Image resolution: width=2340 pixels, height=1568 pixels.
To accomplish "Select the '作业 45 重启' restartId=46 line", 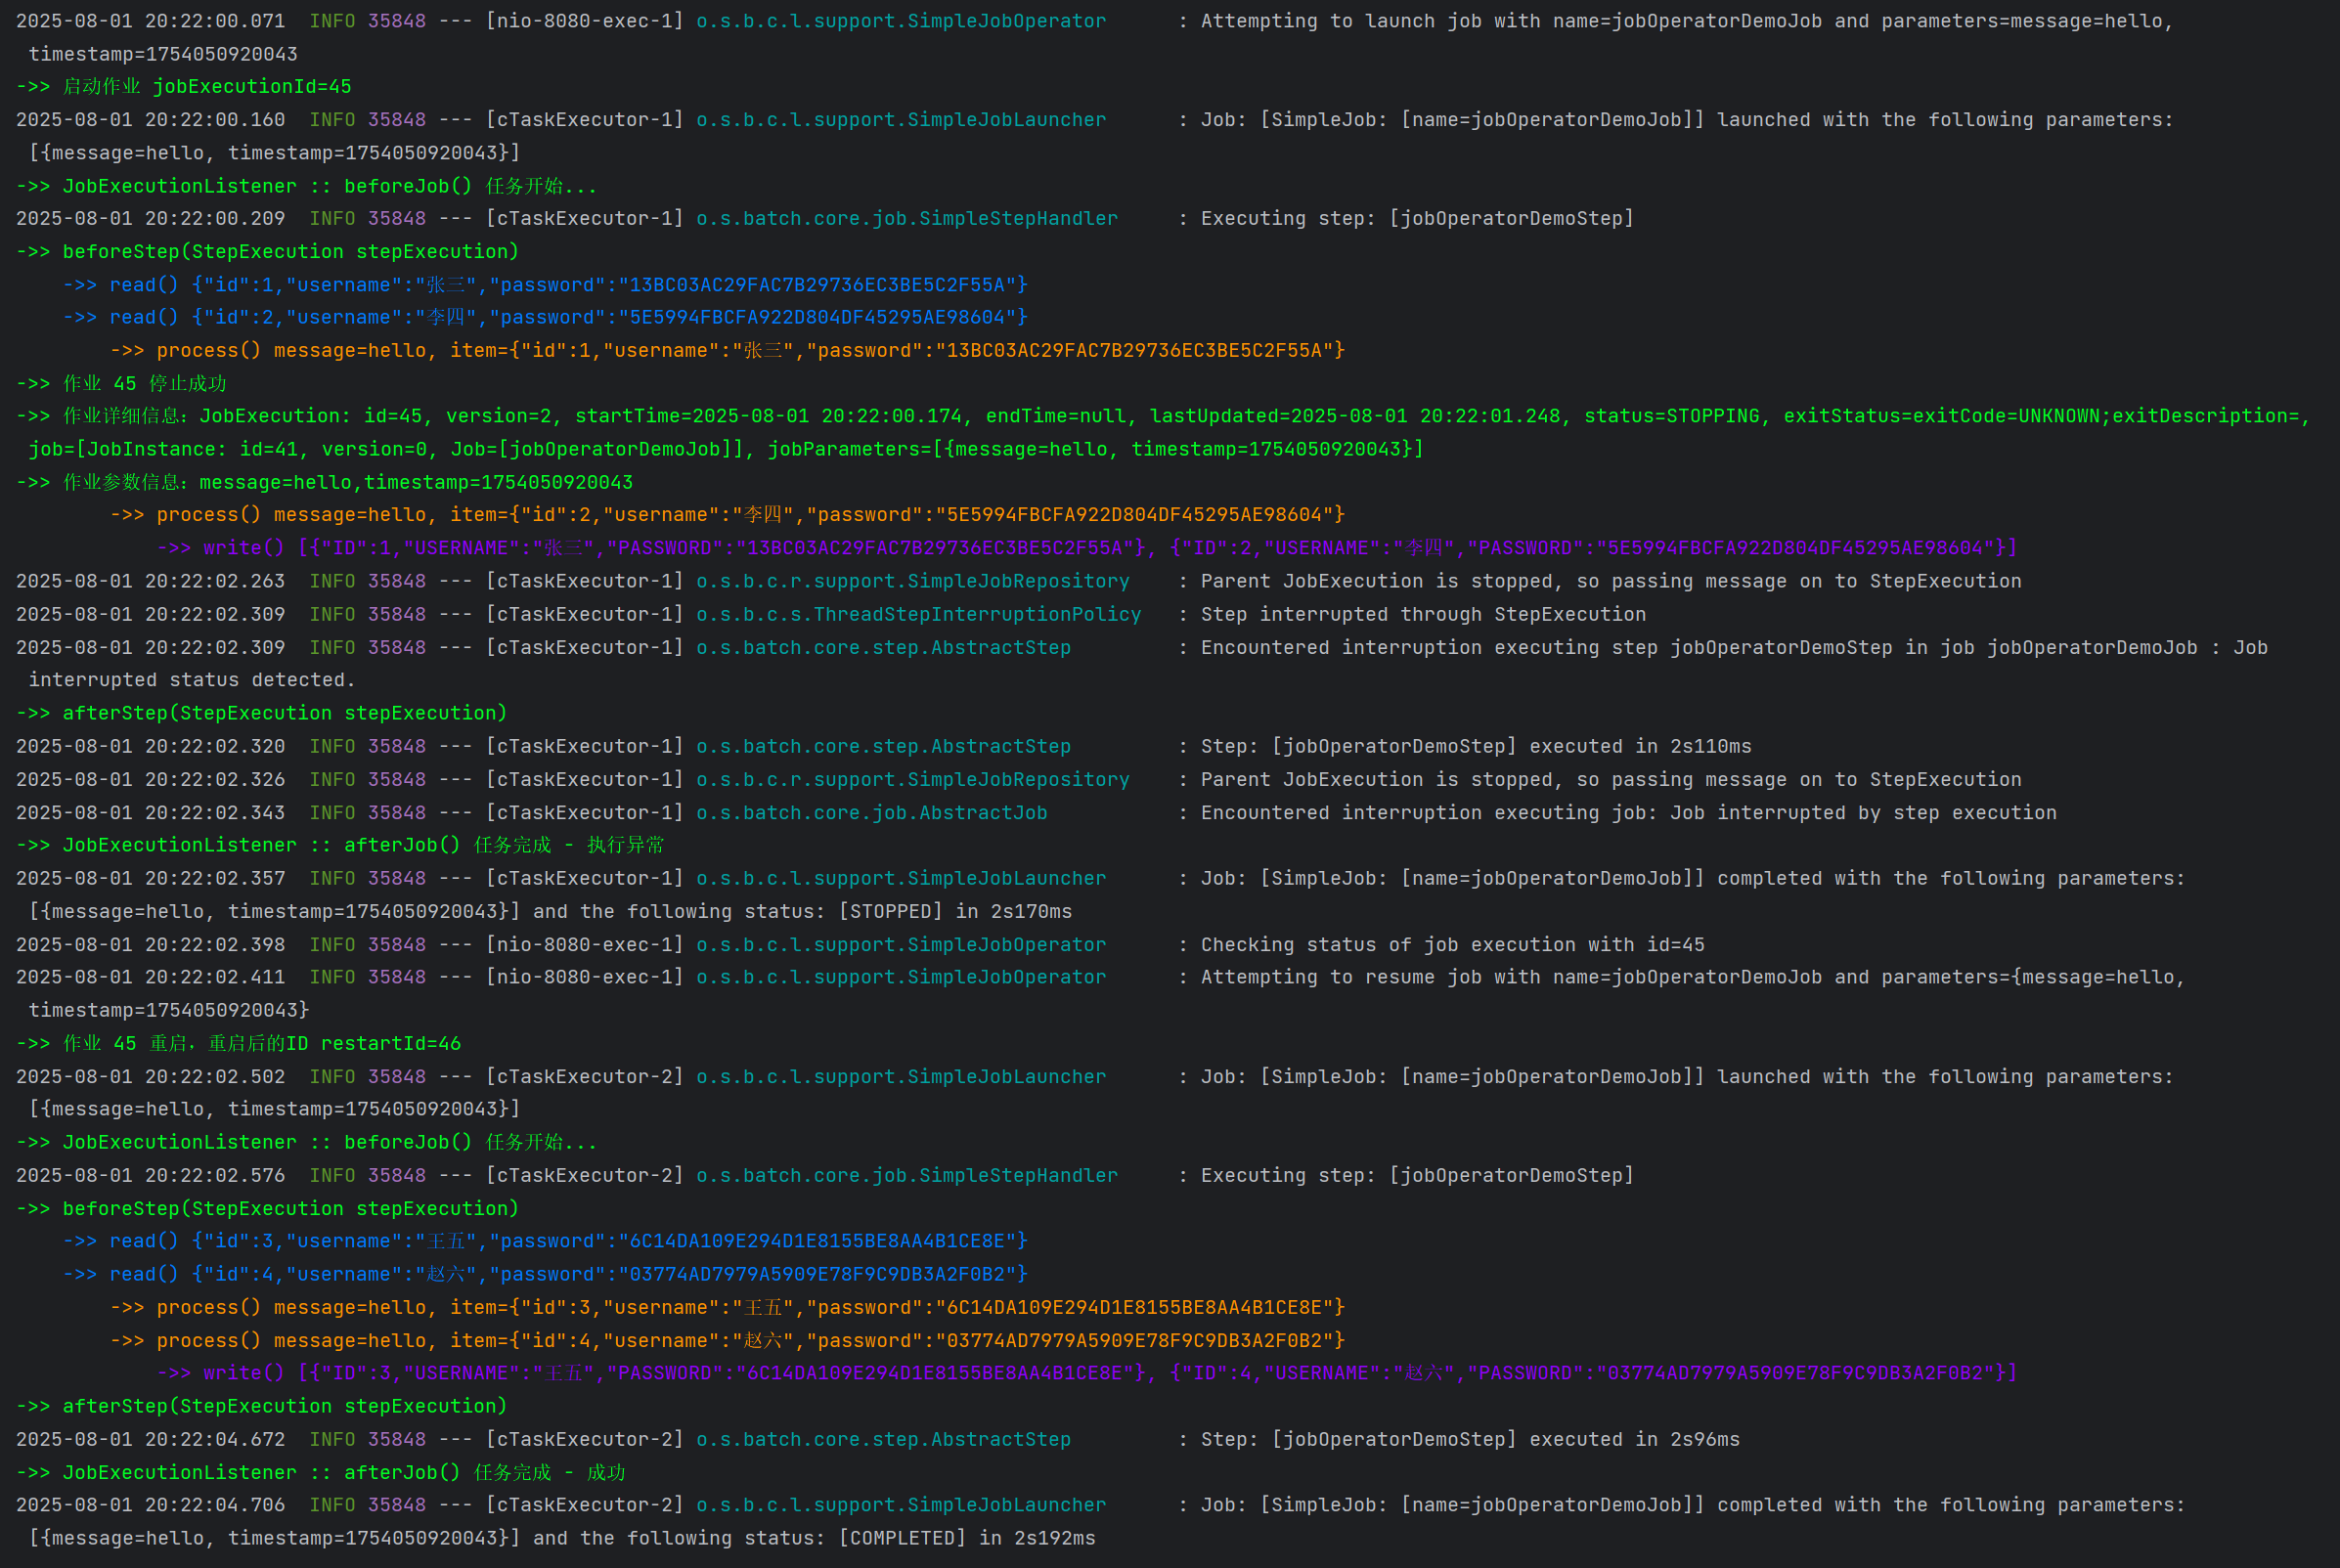I will 239,1044.
